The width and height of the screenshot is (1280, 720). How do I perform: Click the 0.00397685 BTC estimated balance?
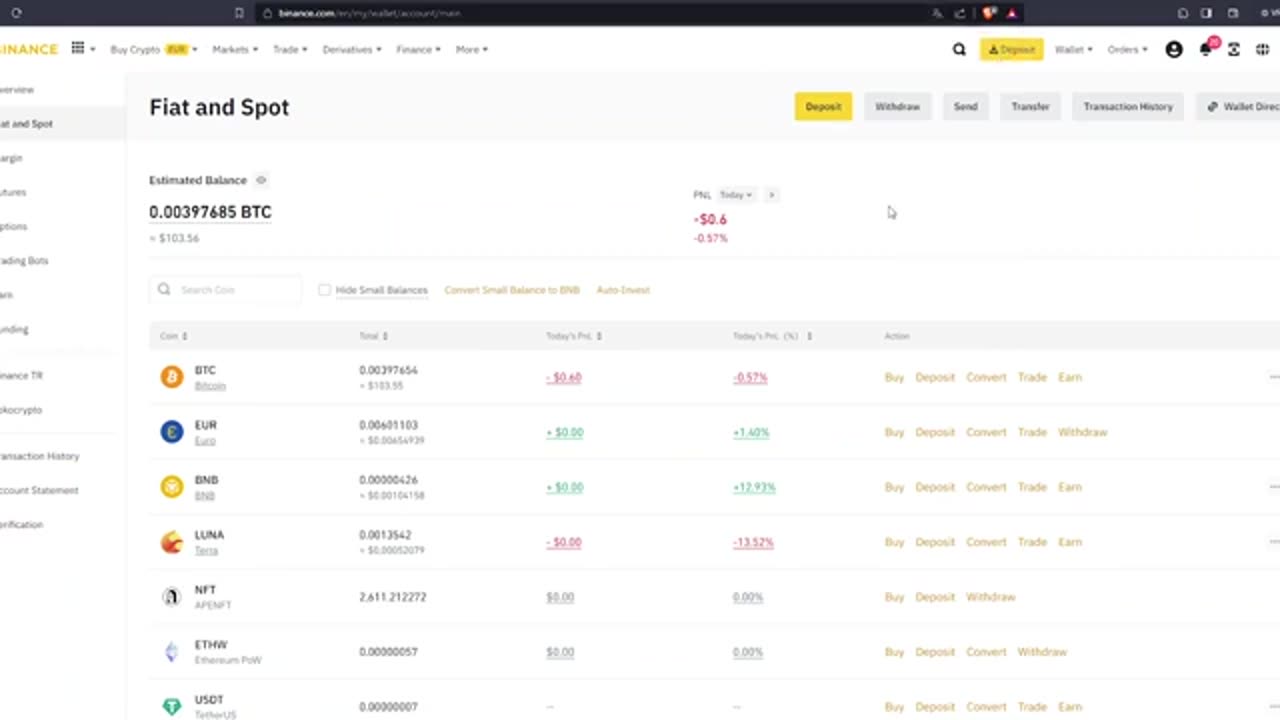click(210, 212)
